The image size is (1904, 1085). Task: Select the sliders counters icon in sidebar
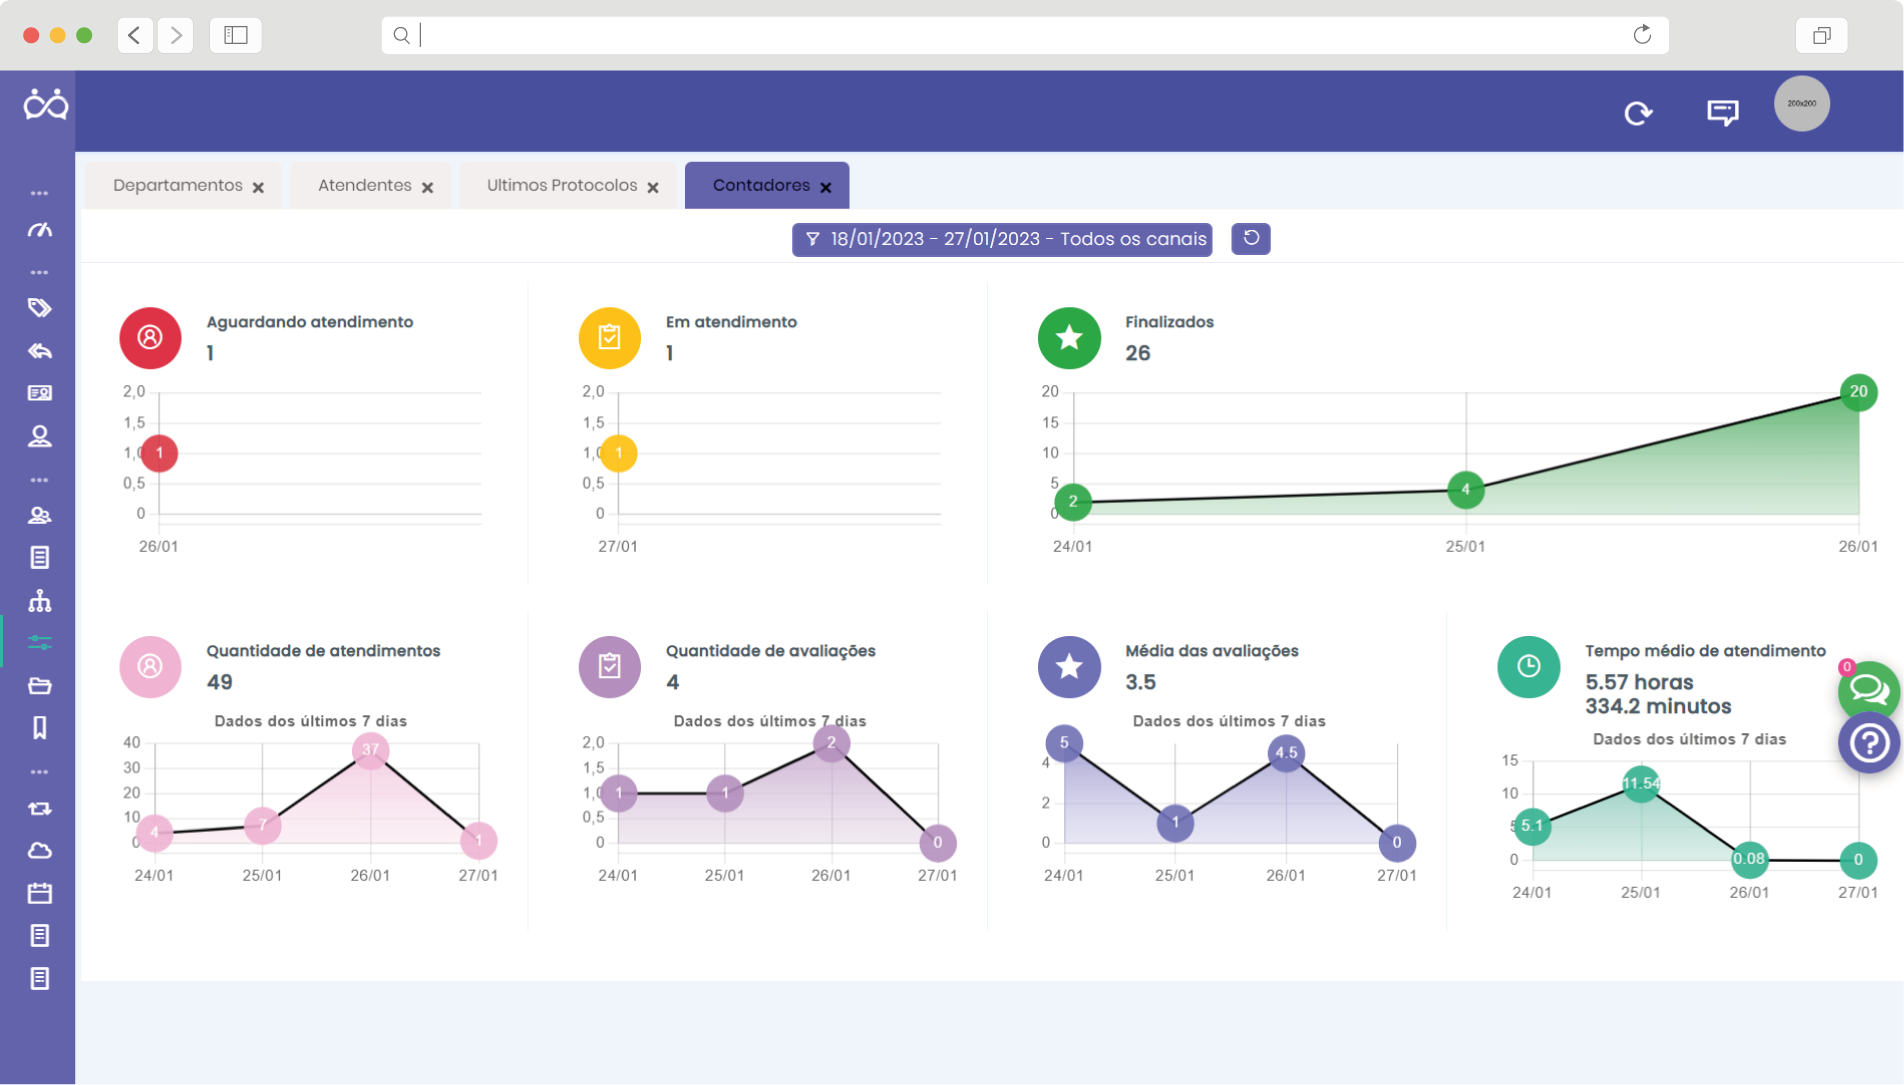(x=39, y=642)
